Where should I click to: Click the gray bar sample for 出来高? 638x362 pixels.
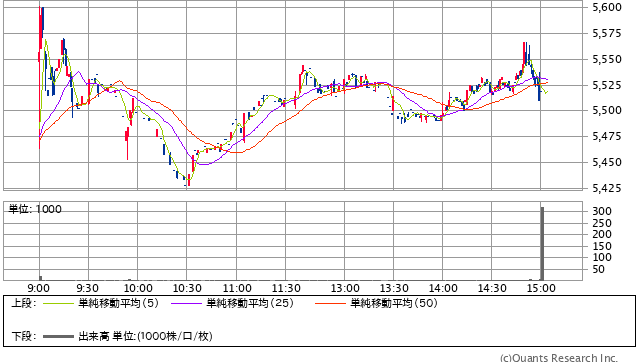tap(58, 337)
